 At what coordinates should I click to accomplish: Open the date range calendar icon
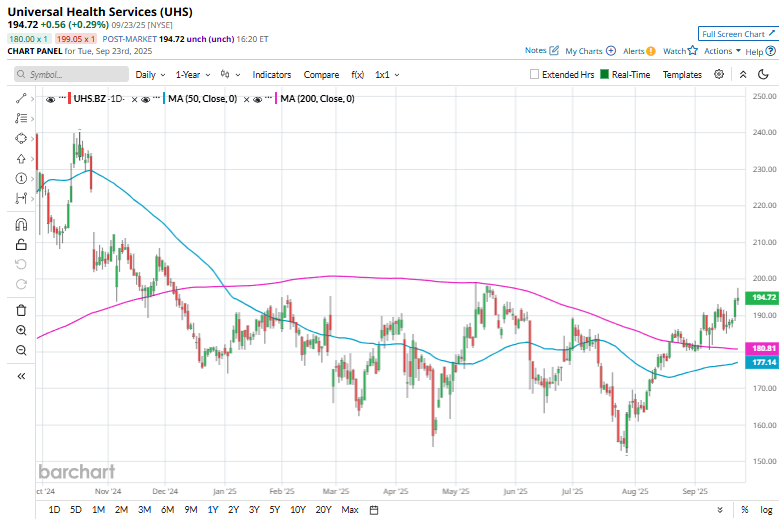(x=374, y=510)
